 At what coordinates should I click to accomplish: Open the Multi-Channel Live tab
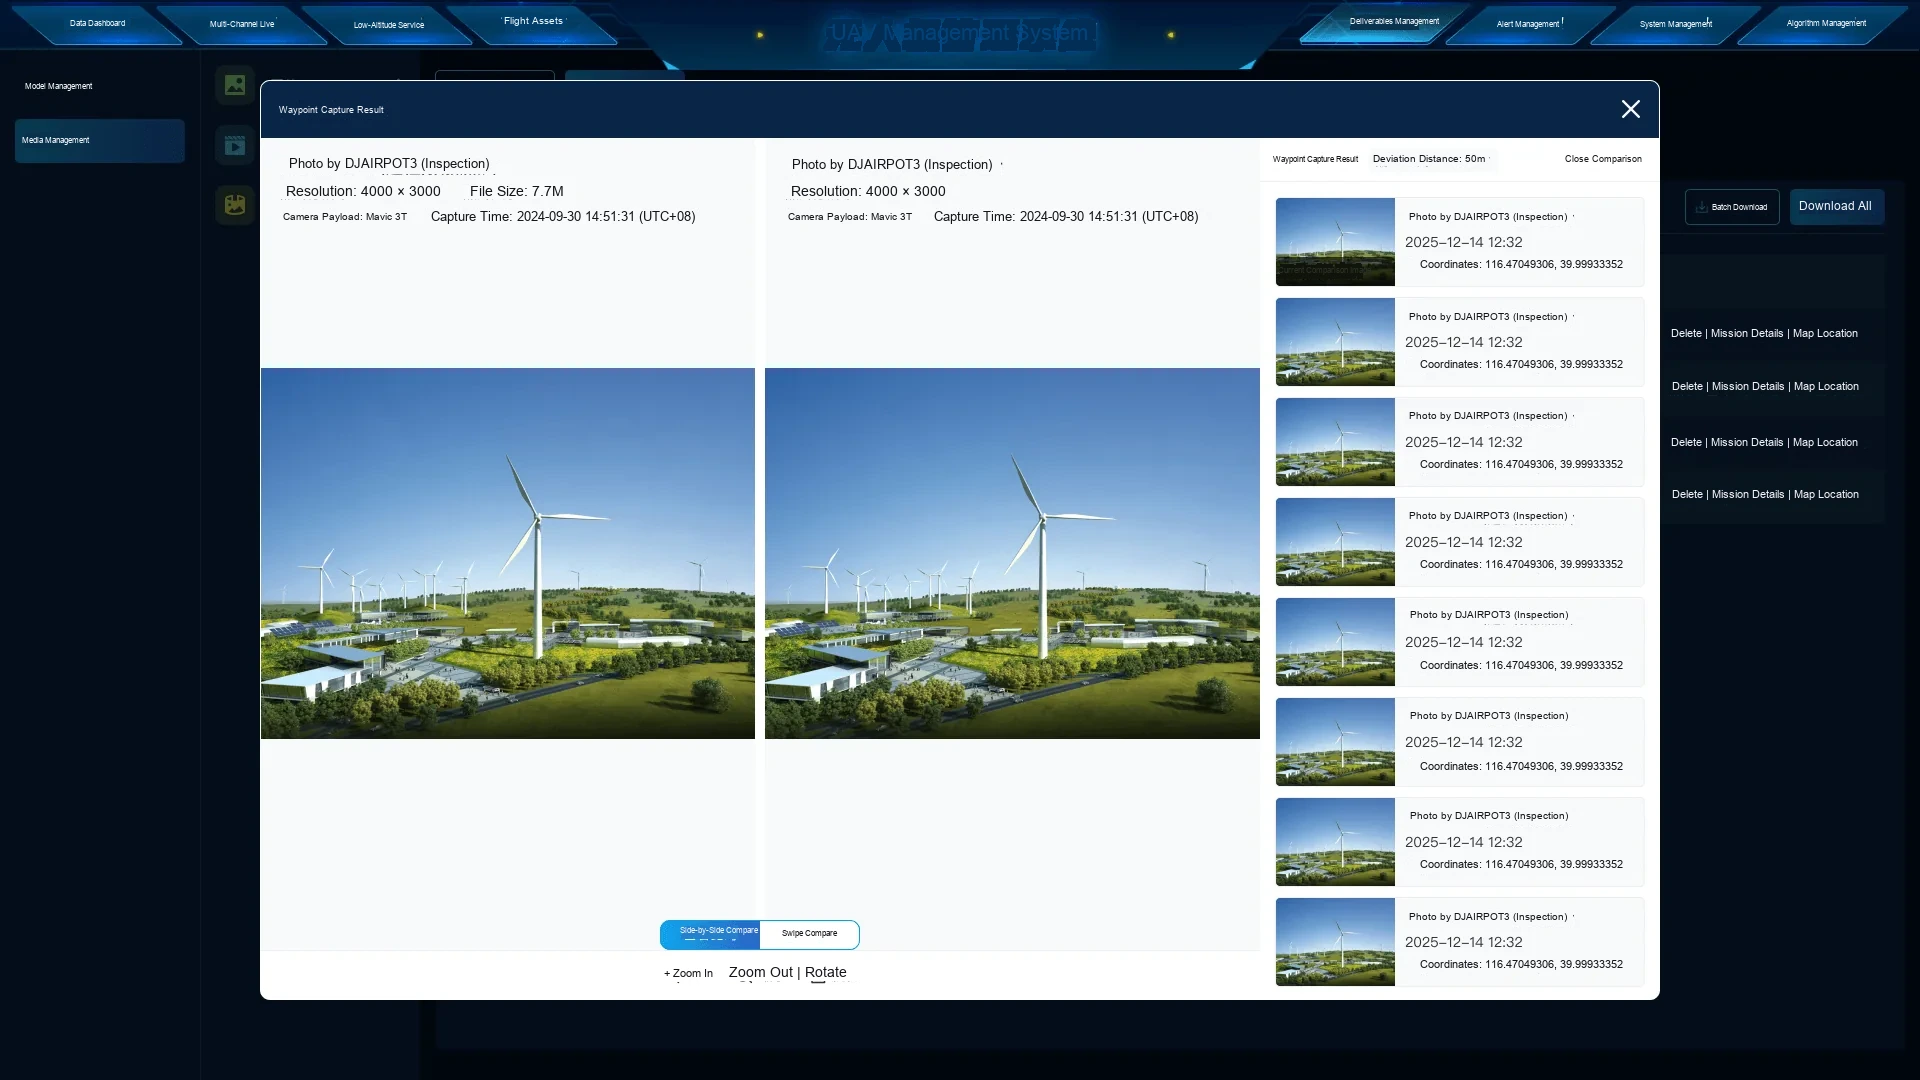pos(242,24)
